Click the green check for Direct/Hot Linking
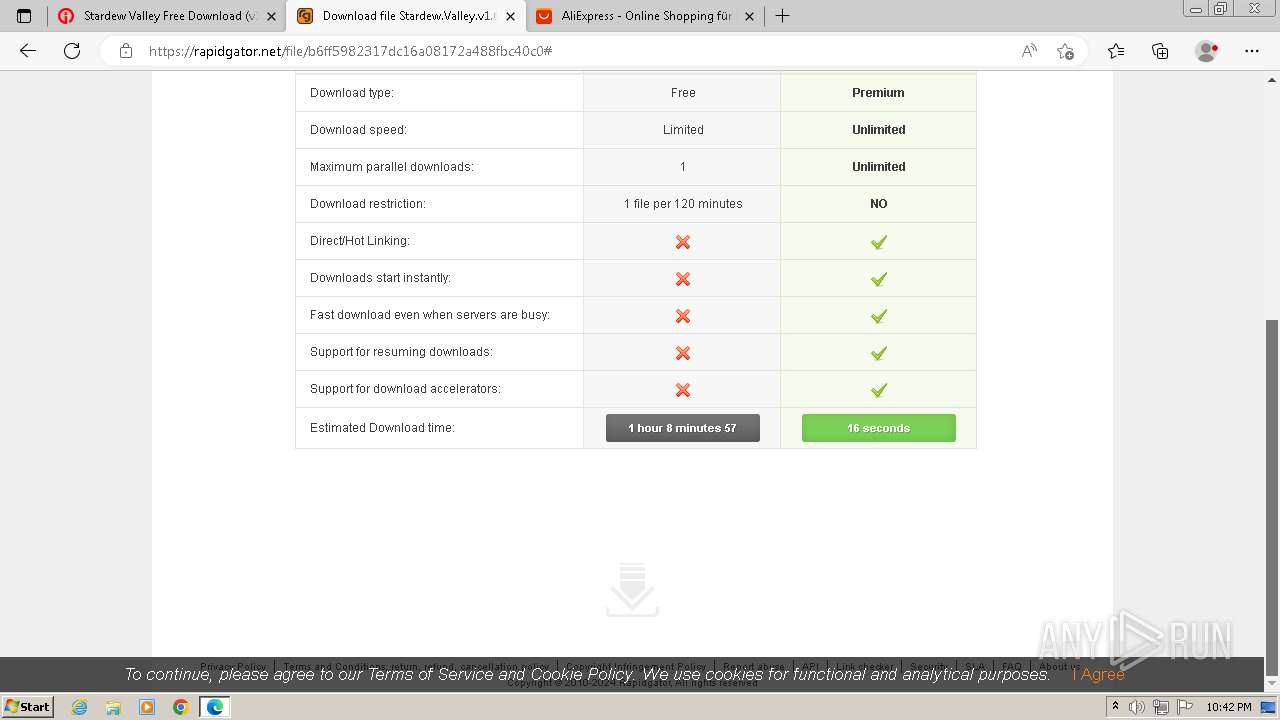The height and width of the screenshot is (720, 1280). (x=879, y=242)
